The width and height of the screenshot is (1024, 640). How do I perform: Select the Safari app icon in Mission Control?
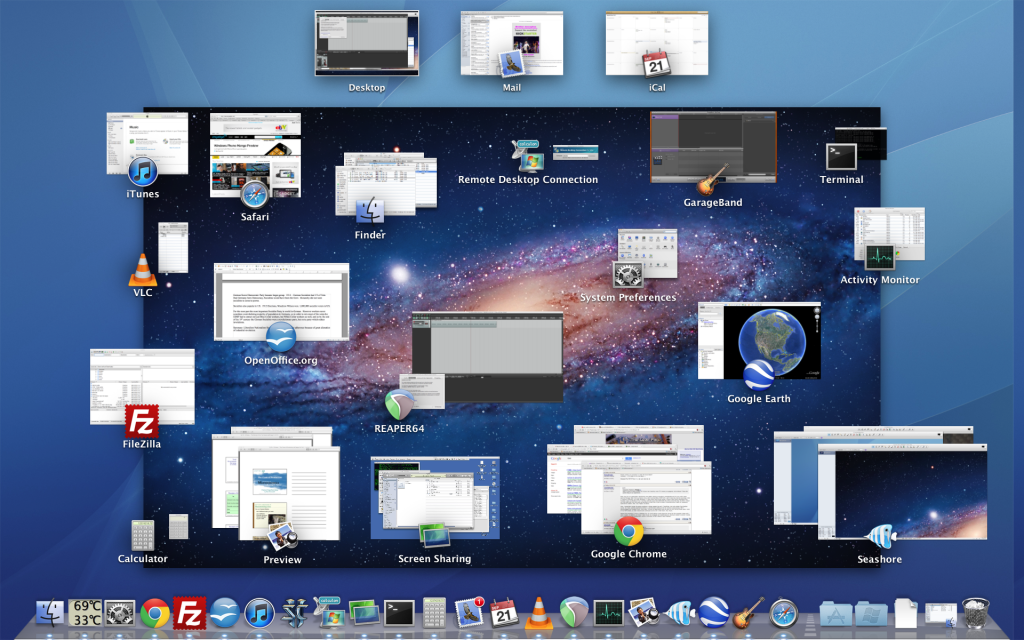255,195
